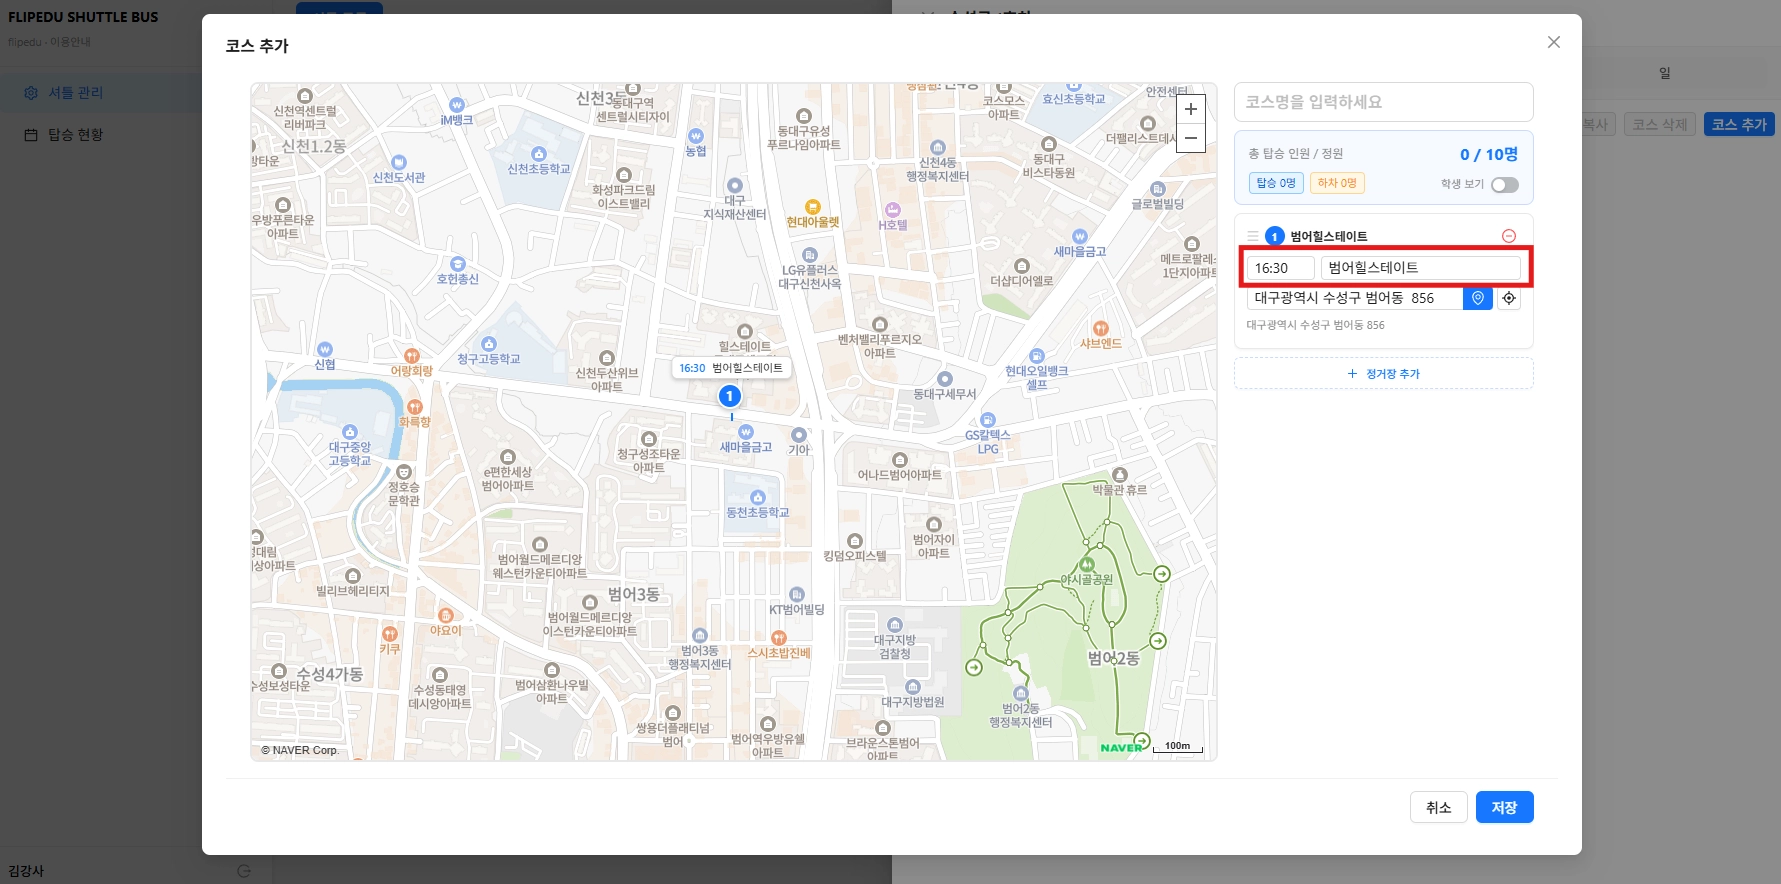
Task: Click the 야요이 restaurant icon on the map
Action: tap(446, 615)
